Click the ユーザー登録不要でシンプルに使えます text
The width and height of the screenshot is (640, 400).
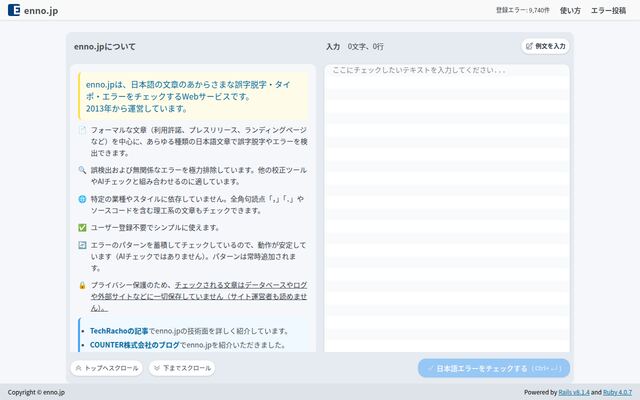click(156, 228)
